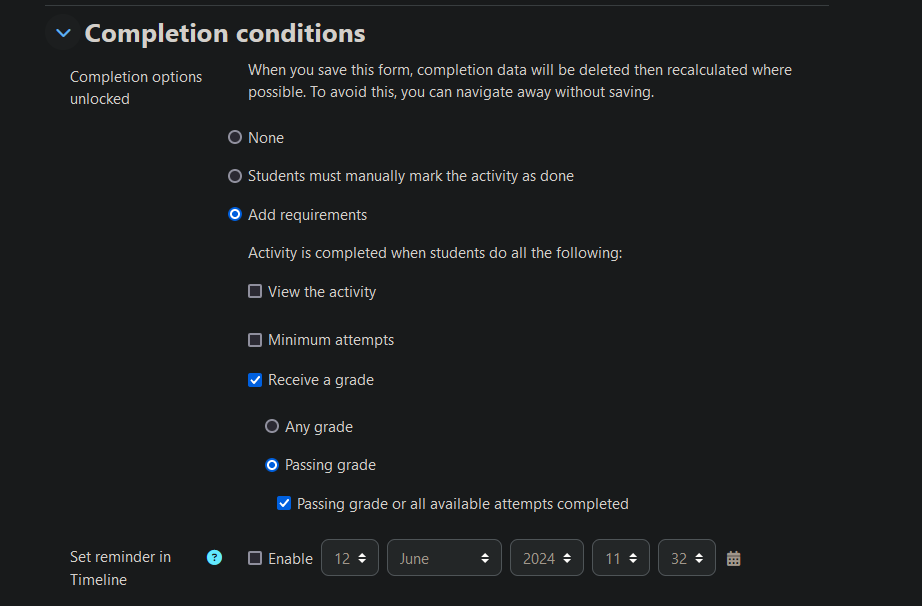Enable the Minimum attempts checkbox

[255, 340]
